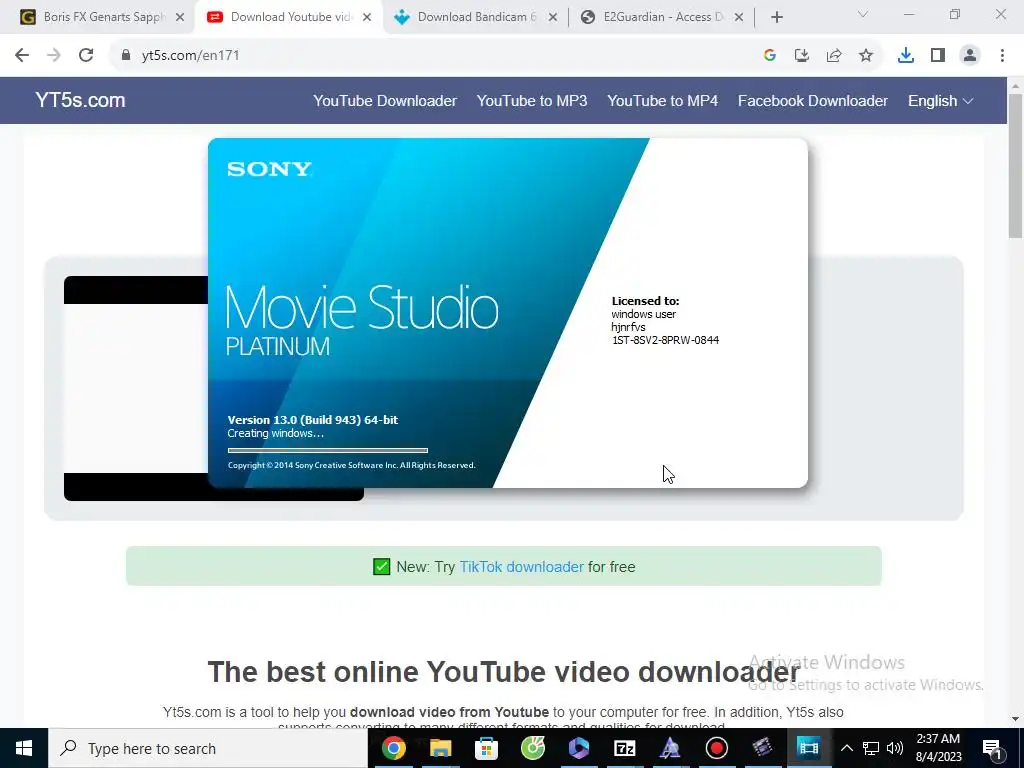Close the Boris FX Genarts tab

(x=180, y=18)
